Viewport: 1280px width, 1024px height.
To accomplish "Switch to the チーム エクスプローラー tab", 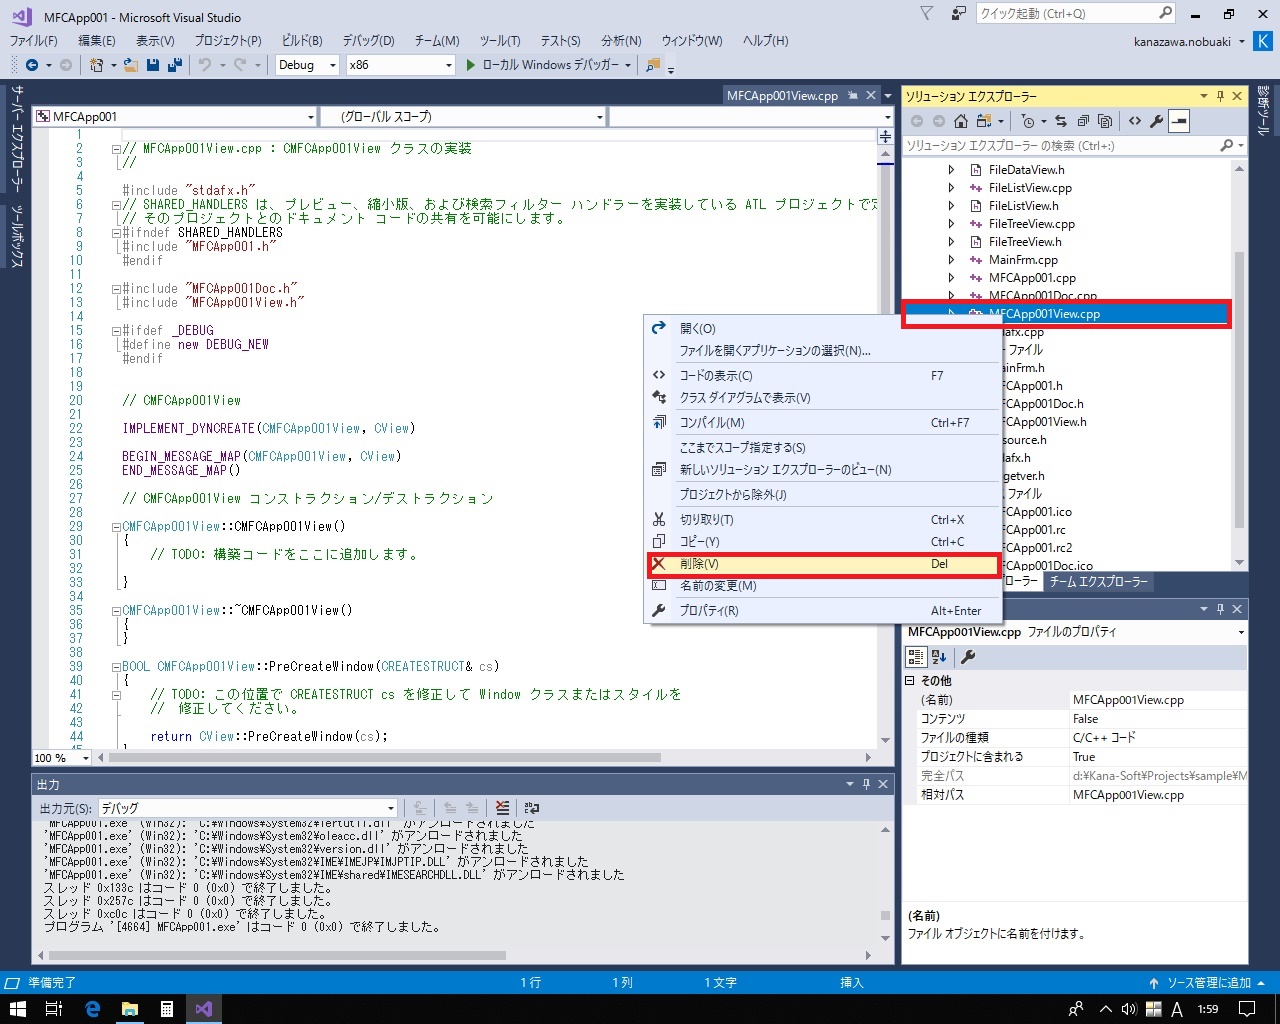I will point(1099,581).
